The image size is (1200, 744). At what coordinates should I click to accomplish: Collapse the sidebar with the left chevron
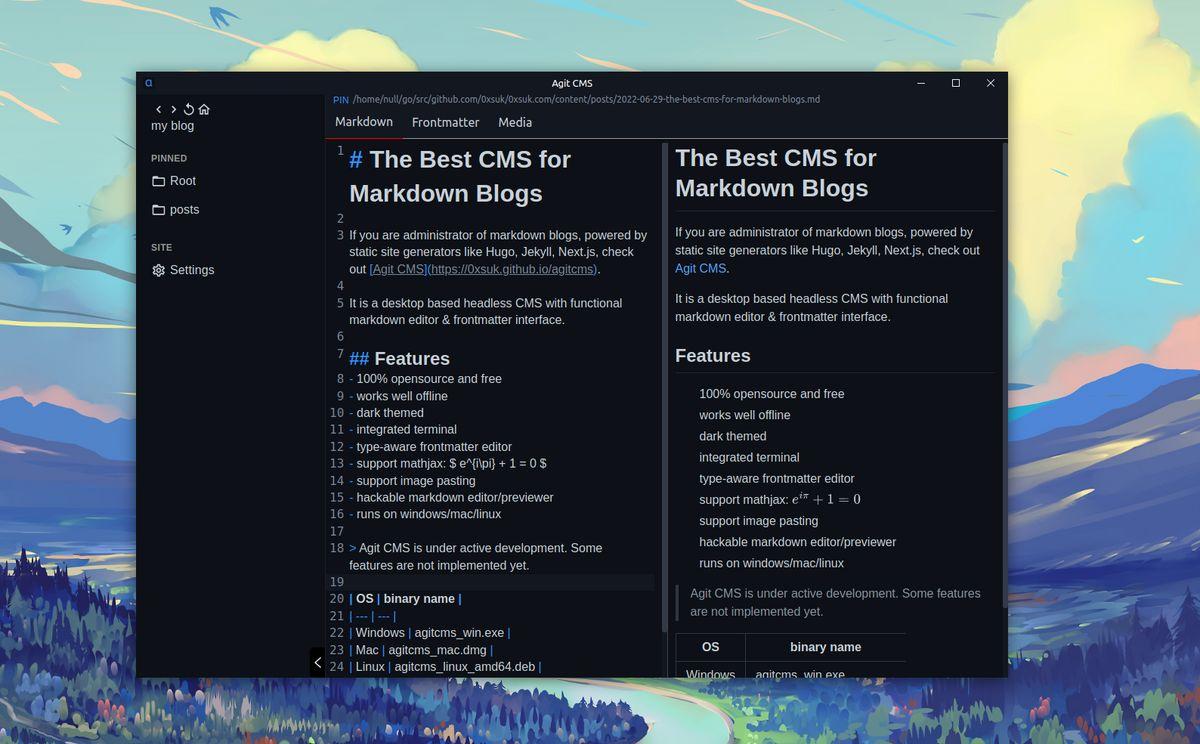tap(317, 662)
